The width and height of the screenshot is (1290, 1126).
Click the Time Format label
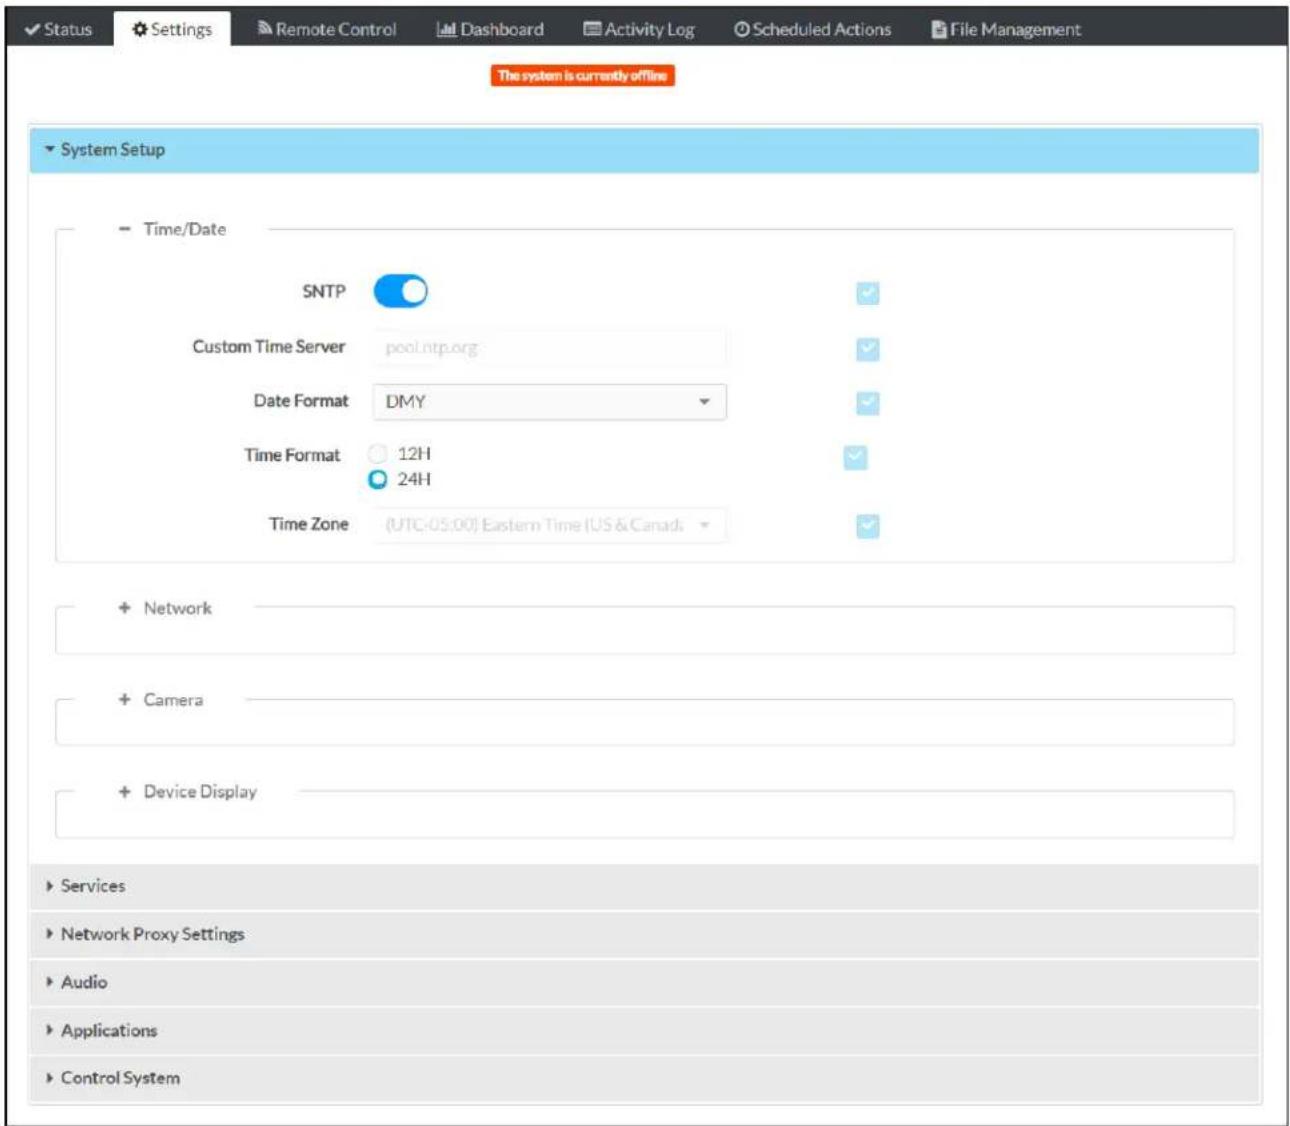(x=292, y=455)
